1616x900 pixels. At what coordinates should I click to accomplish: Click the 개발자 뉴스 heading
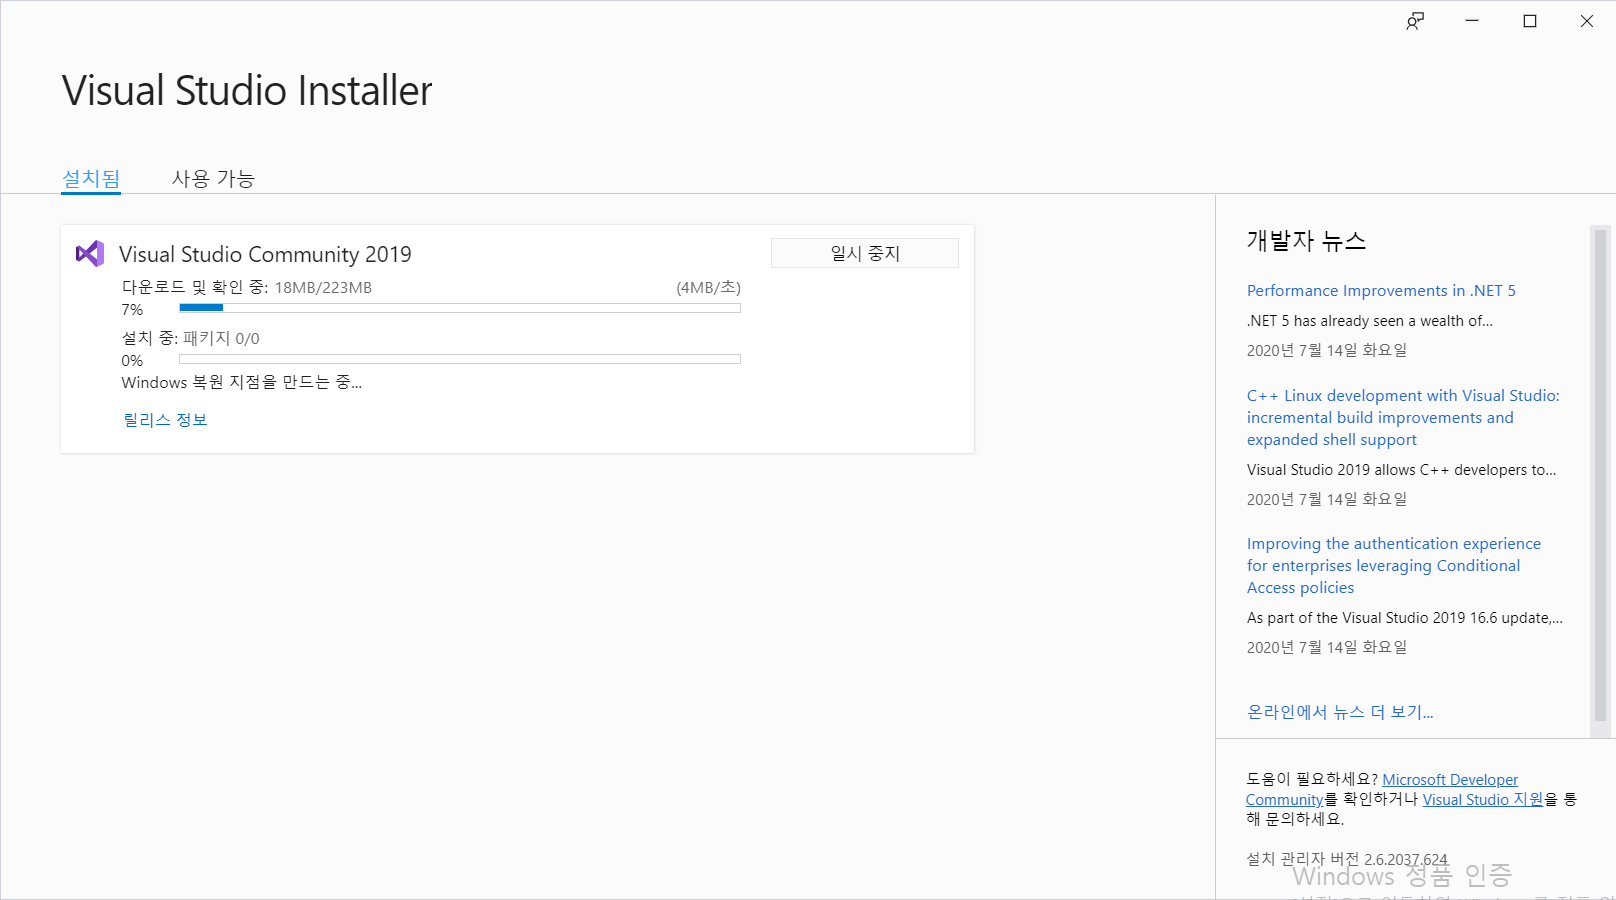point(1306,241)
